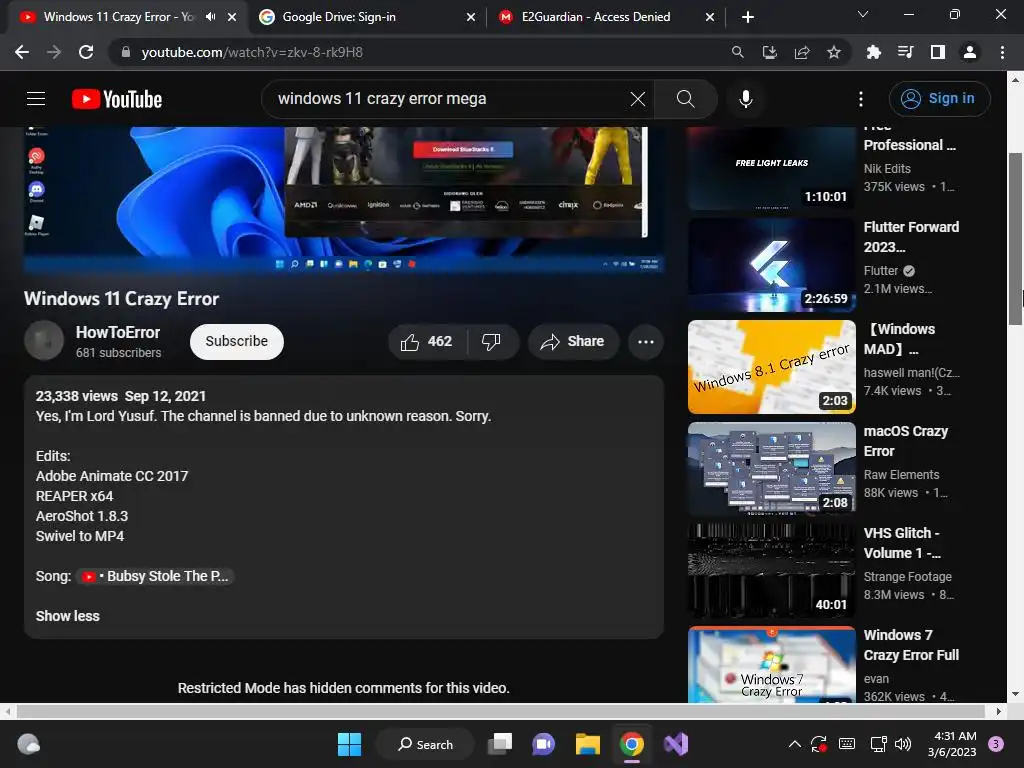The width and height of the screenshot is (1024, 768).
Task: Open Chrome tab search dropdown
Action: [863, 14]
